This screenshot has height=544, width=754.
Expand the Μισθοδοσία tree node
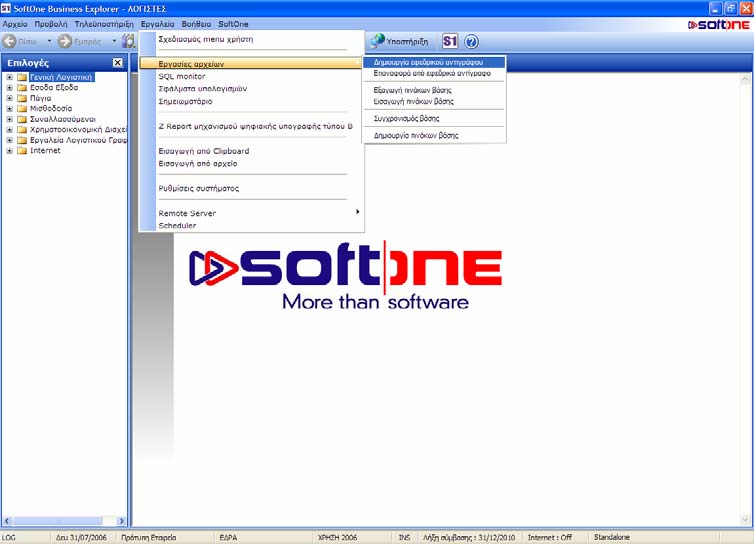click(9, 109)
